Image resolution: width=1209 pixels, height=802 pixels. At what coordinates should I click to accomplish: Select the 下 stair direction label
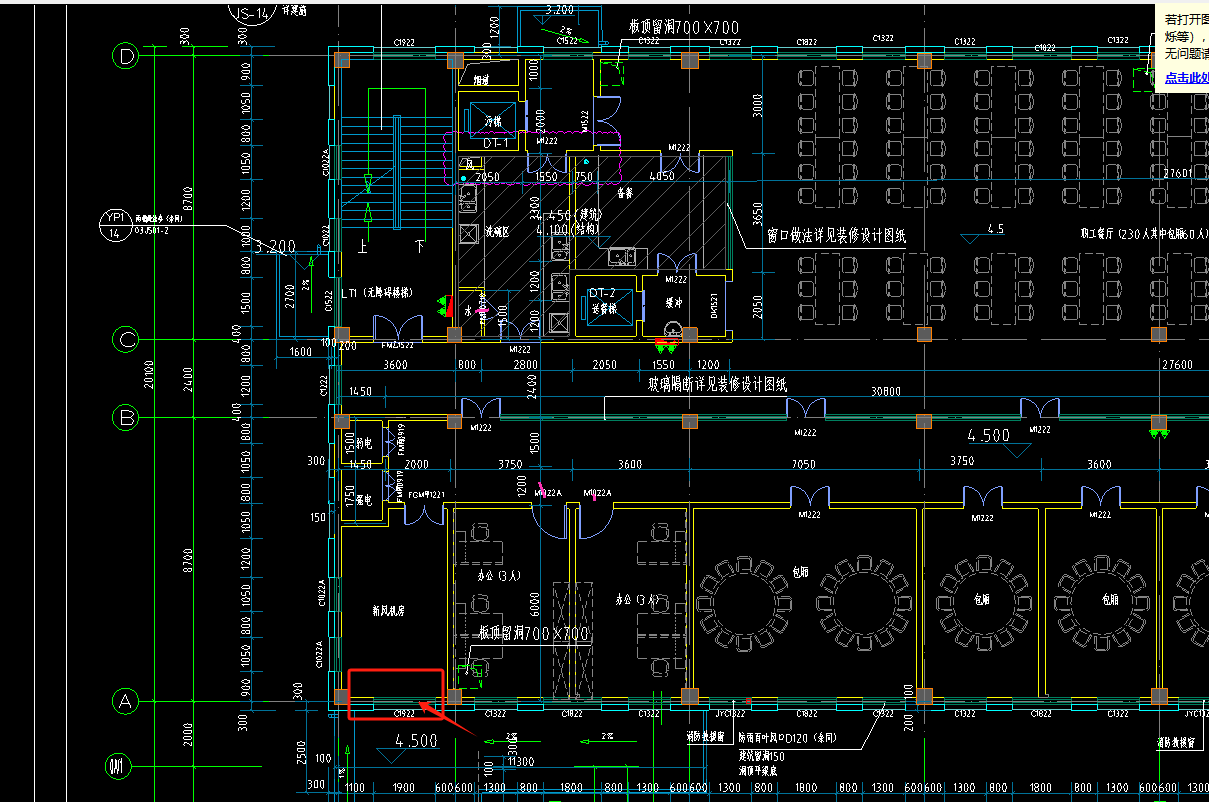point(420,244)
